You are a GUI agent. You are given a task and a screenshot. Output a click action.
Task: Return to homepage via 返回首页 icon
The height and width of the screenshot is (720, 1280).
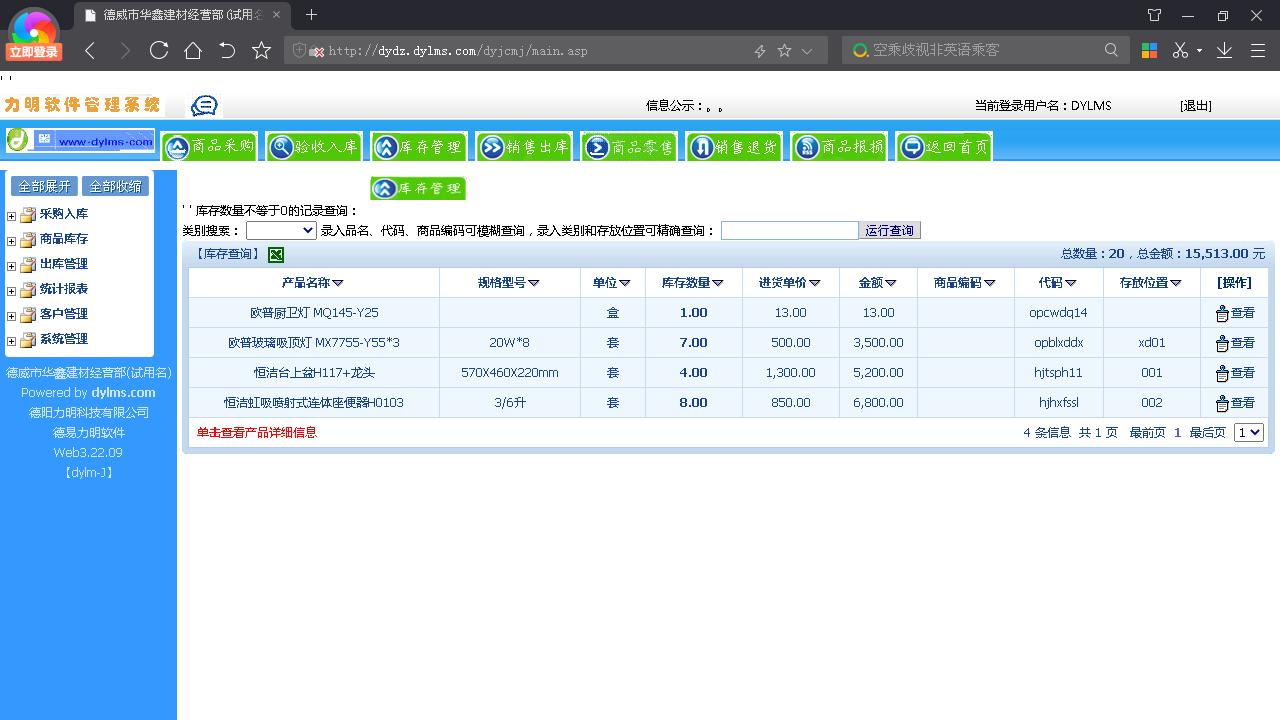[x=942, y=146]
